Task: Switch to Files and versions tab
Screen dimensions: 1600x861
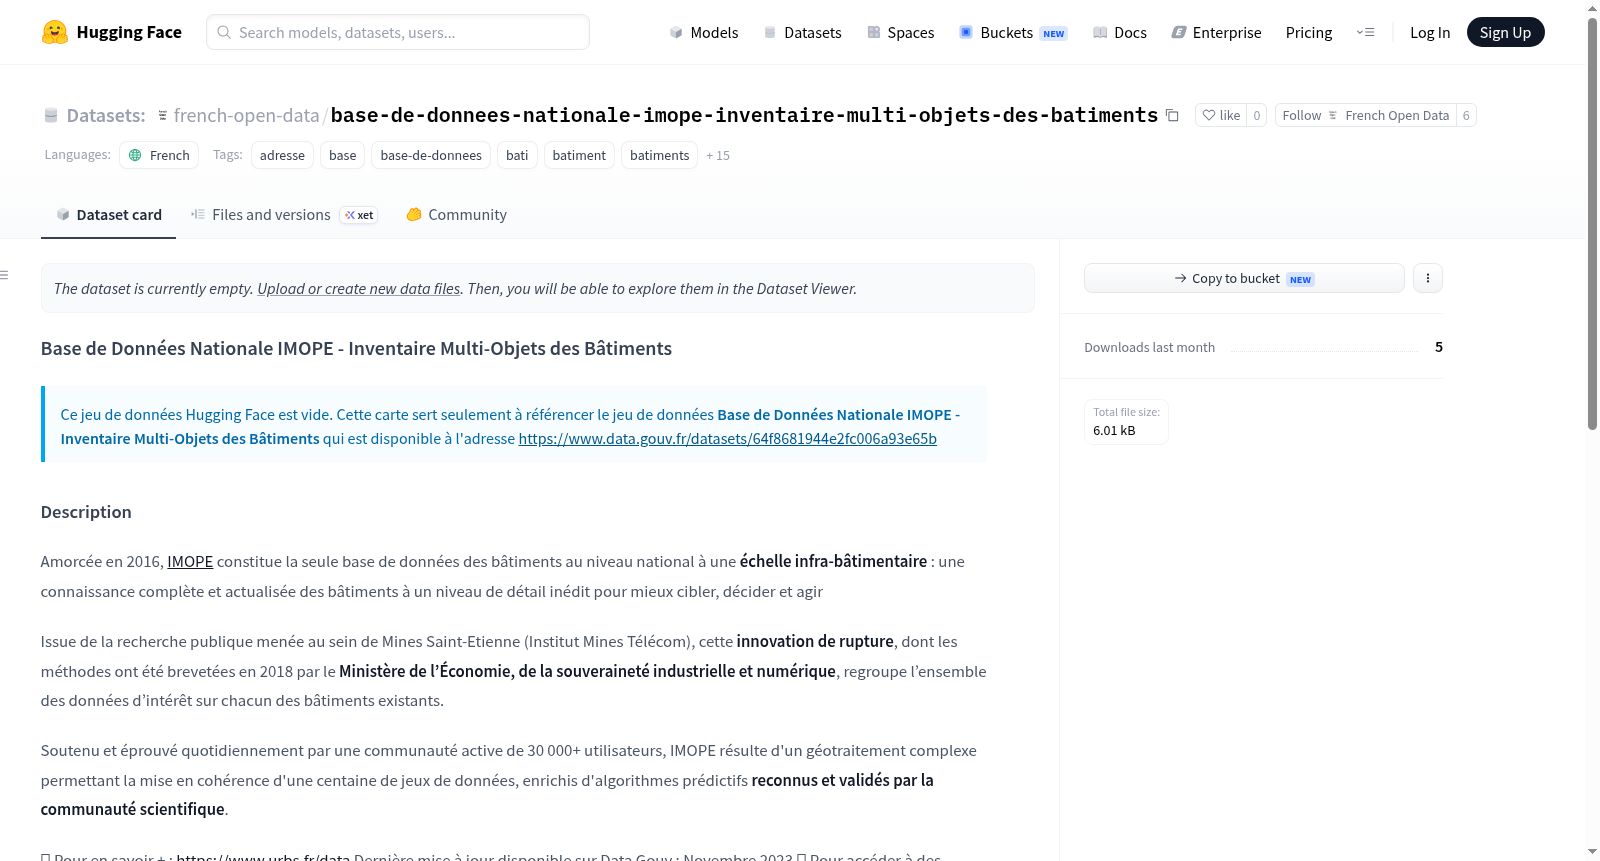Action: coord(284,215)
